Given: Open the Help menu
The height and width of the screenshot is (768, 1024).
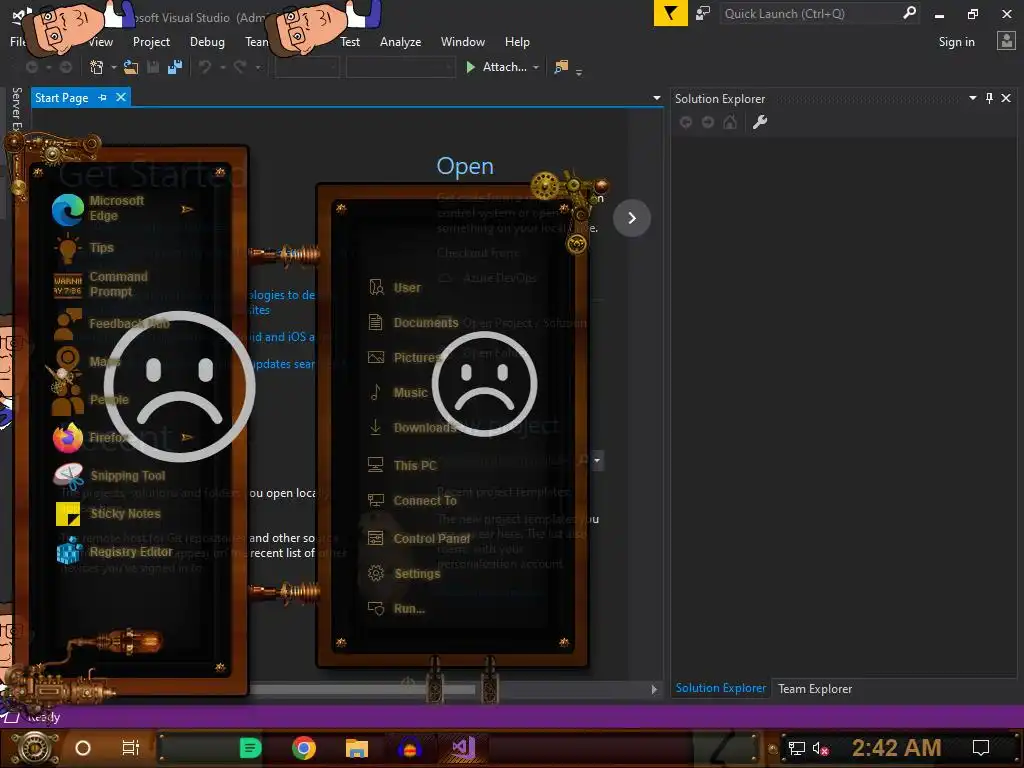Looking at the screenshot, I should point(517,42).
